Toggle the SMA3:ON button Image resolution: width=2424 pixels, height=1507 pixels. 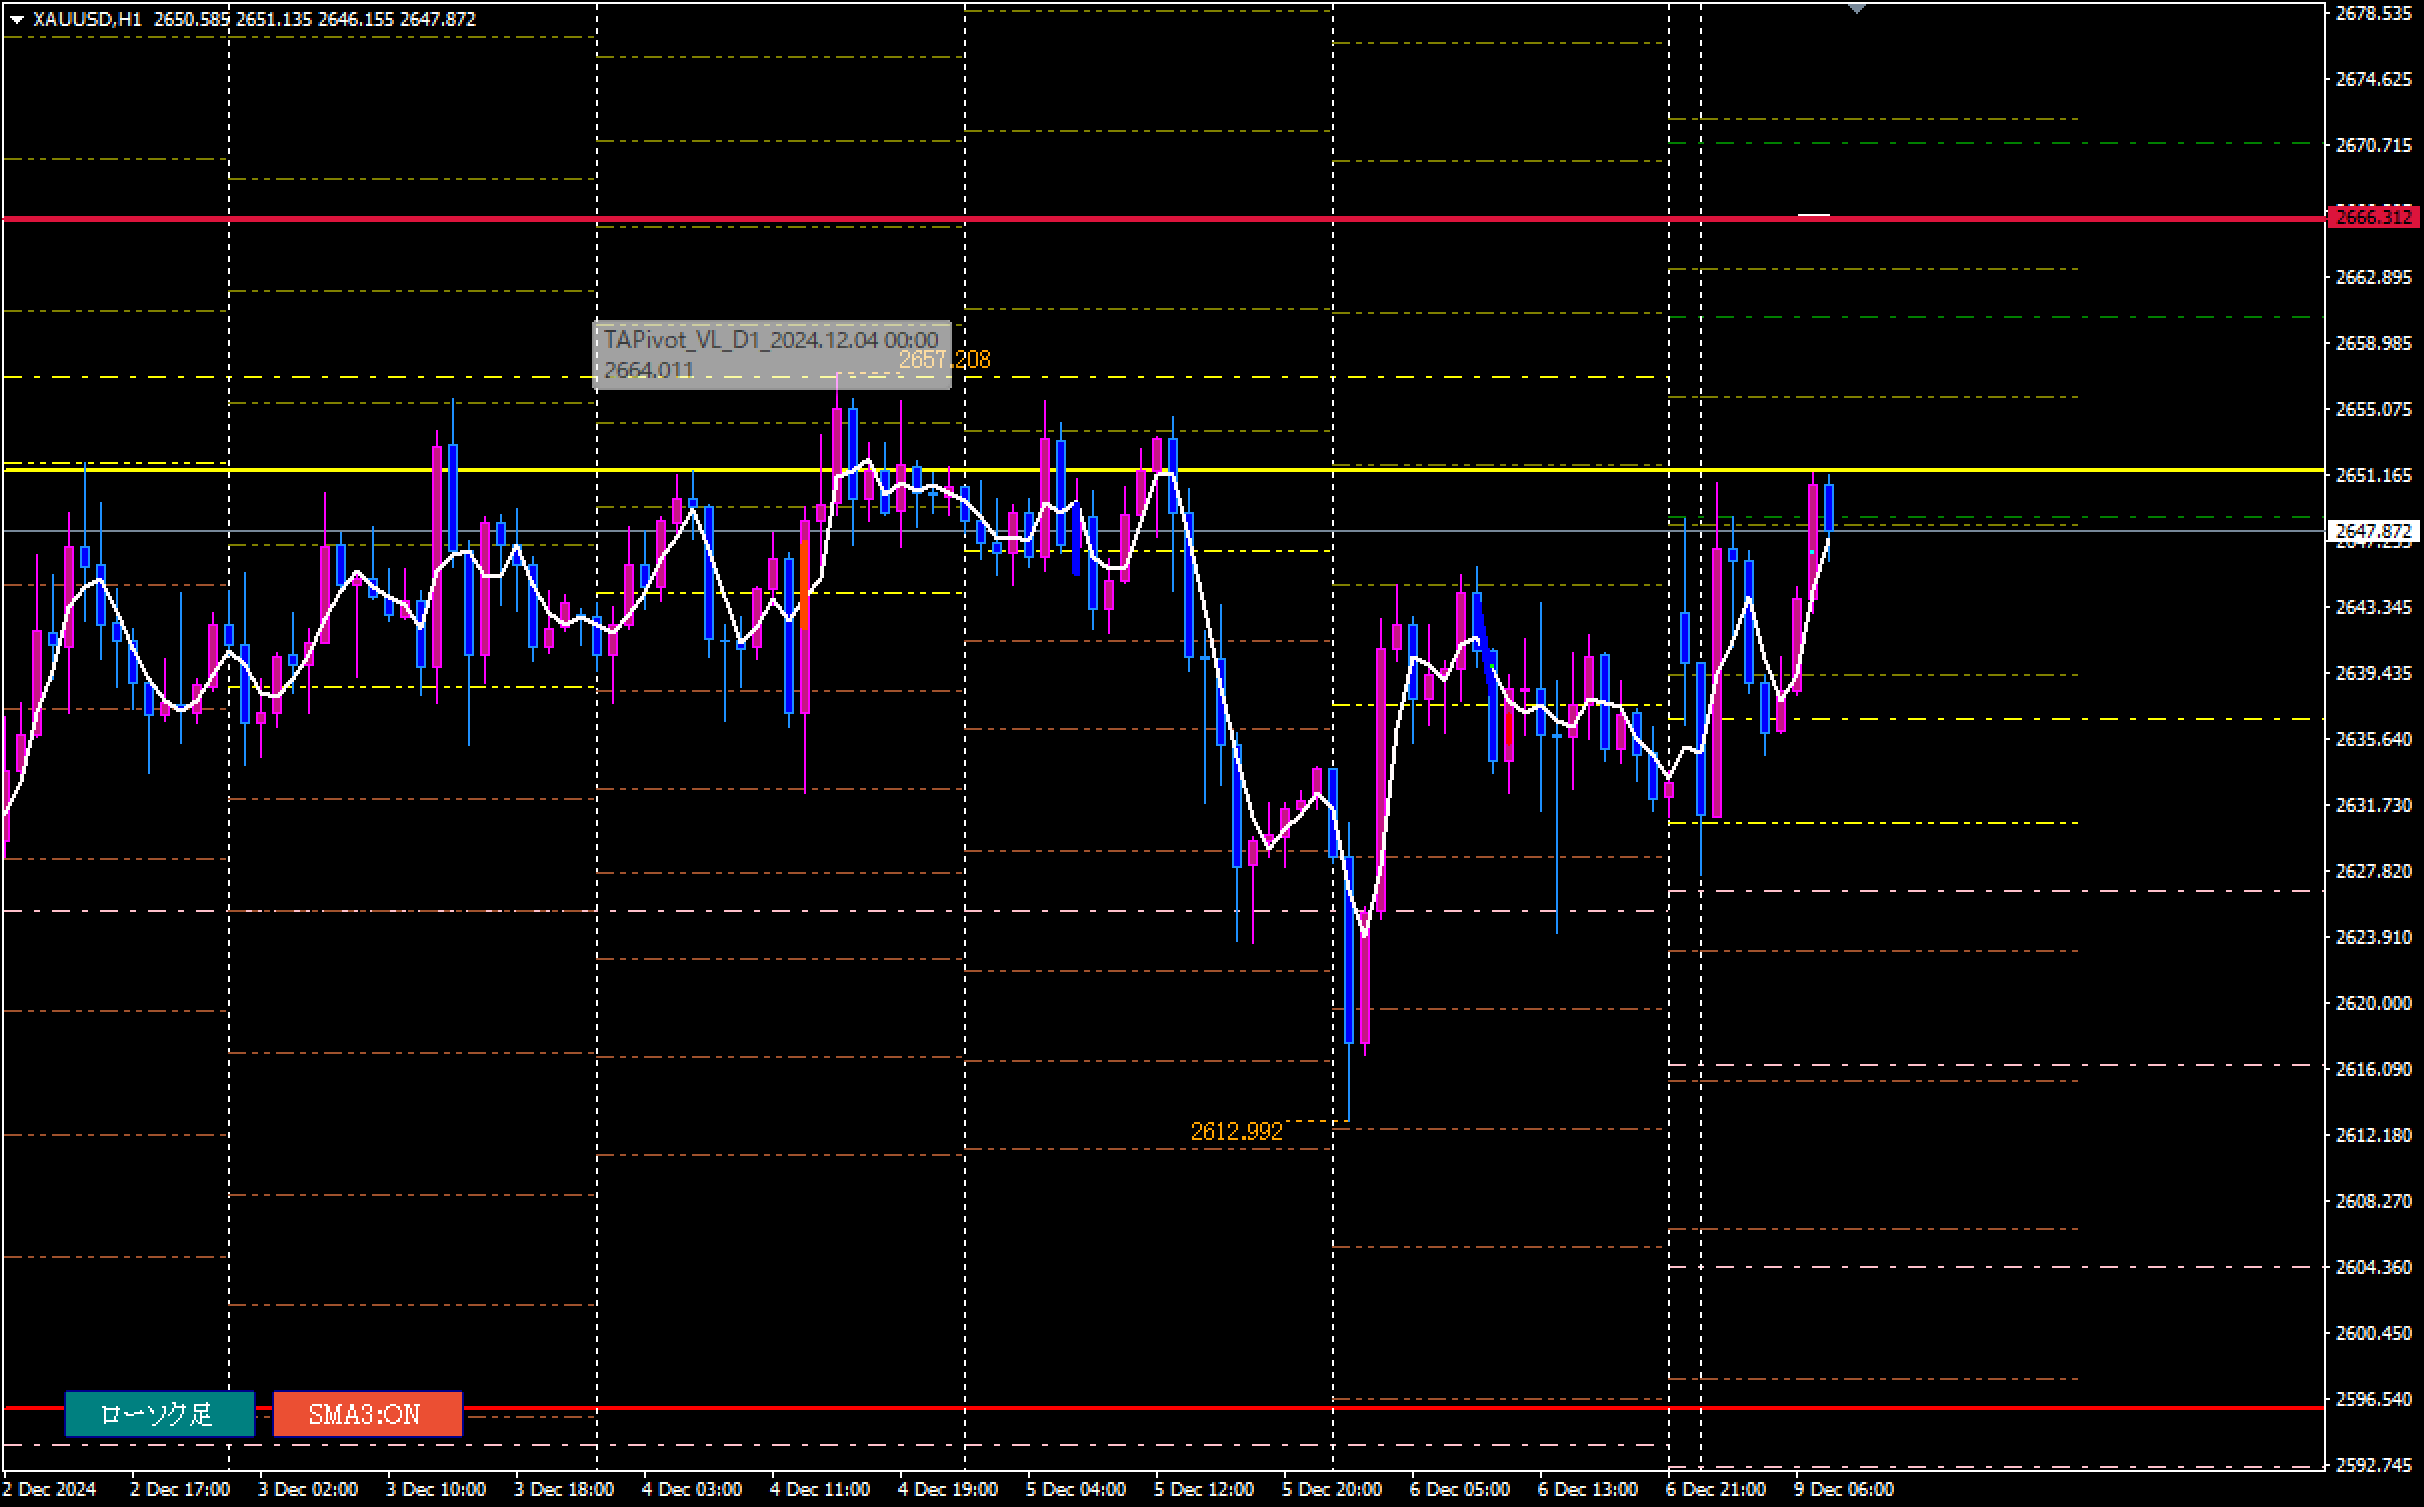(367, 1414)
